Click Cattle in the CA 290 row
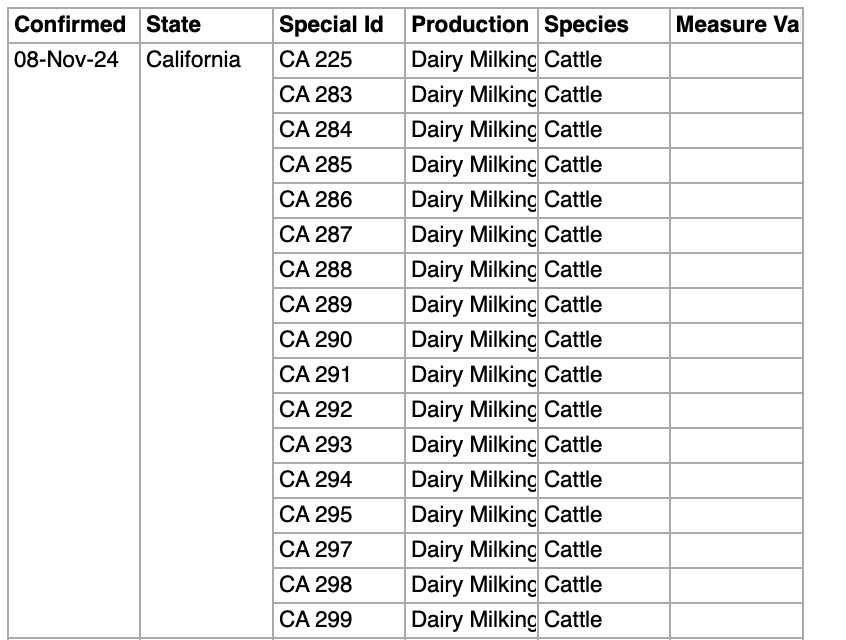The height and width of the screenshot is (640, 846). click(x=574, y=340)
